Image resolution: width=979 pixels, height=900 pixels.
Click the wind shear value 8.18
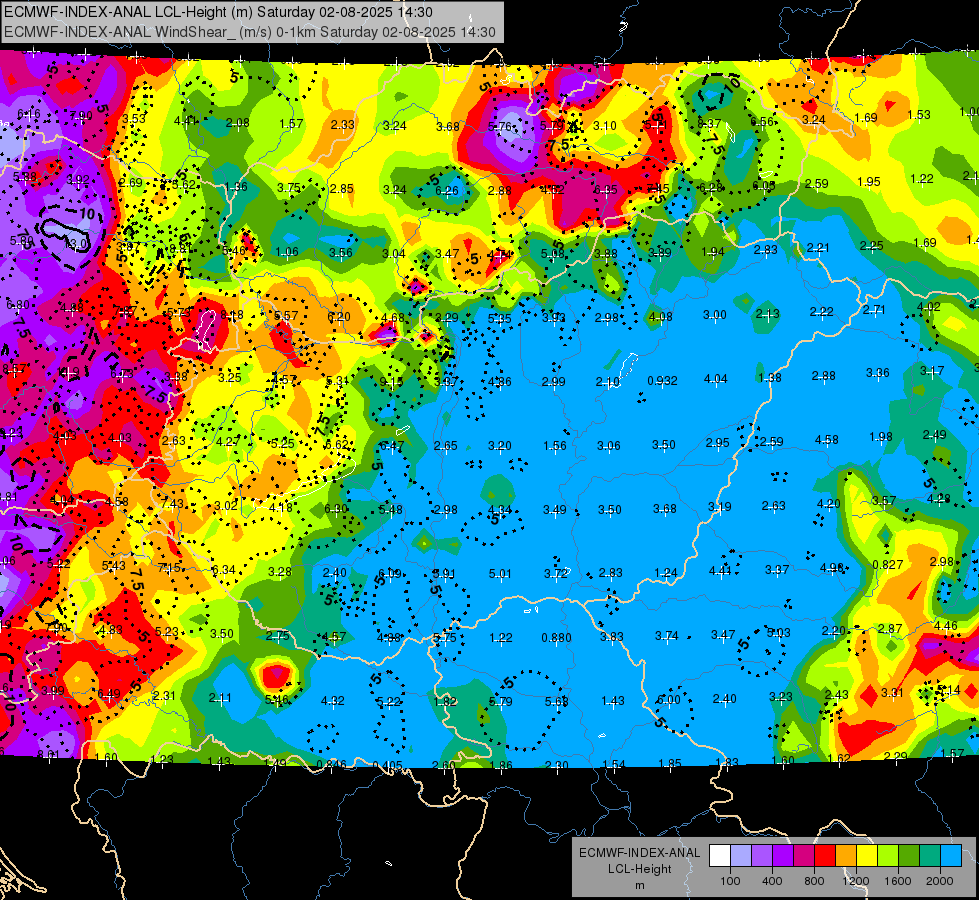pos(232,315)
